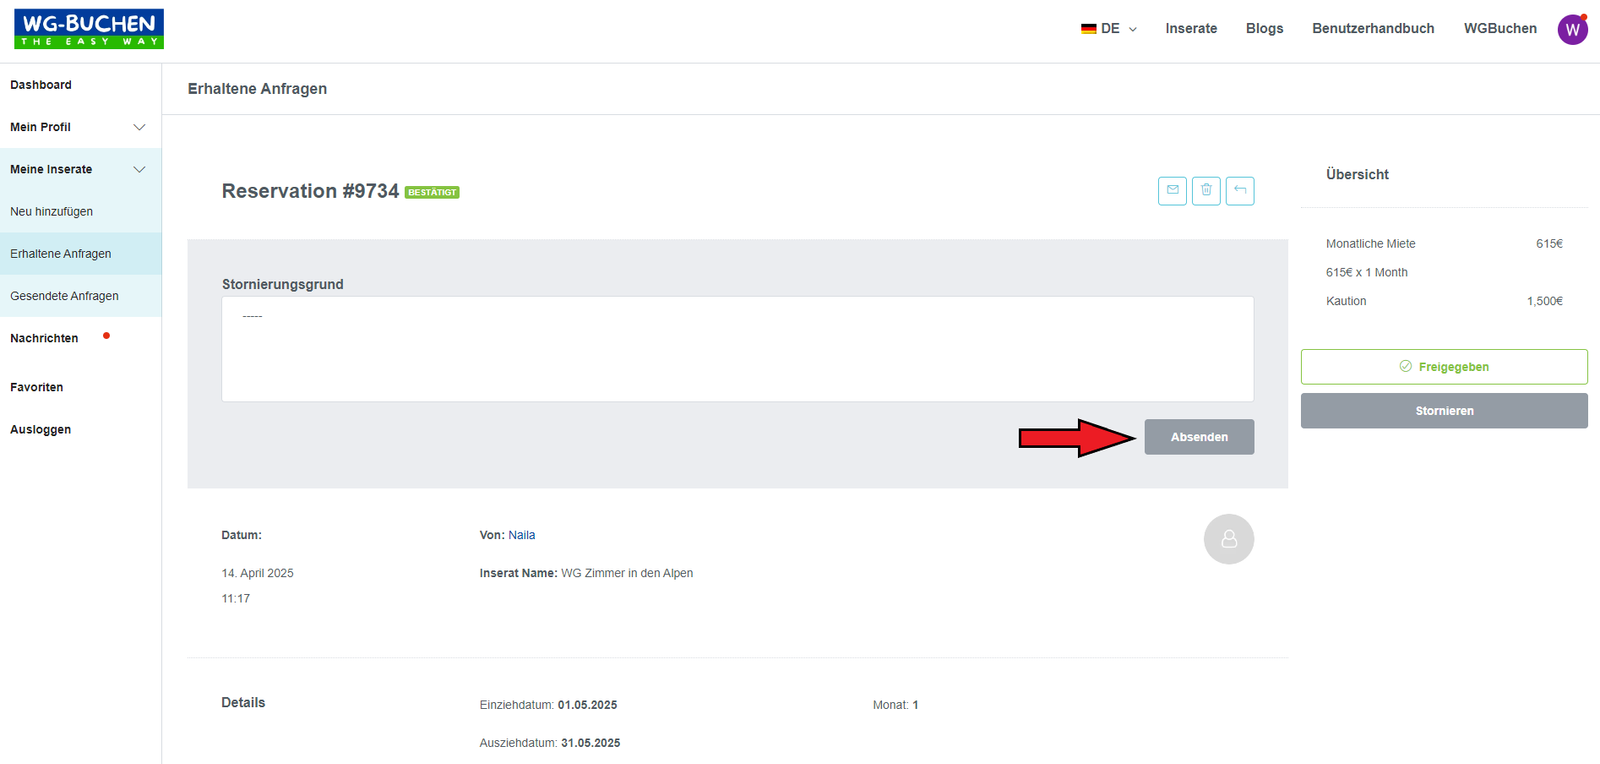The height and width of the screenshot is (764, 1600).
Task: Open Nachrichten in sidebar
Action: (x=44, y=338)
